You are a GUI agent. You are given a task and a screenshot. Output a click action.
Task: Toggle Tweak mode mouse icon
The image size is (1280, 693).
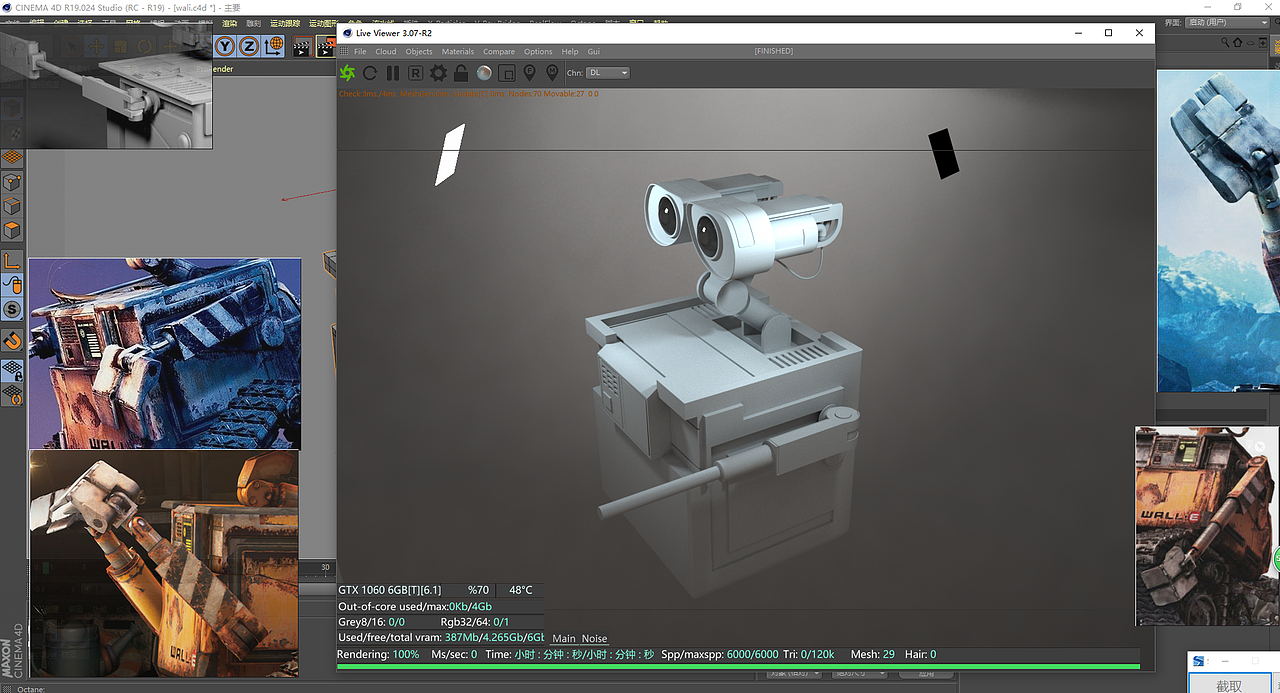pyautogui.click(x=12, y=285)
